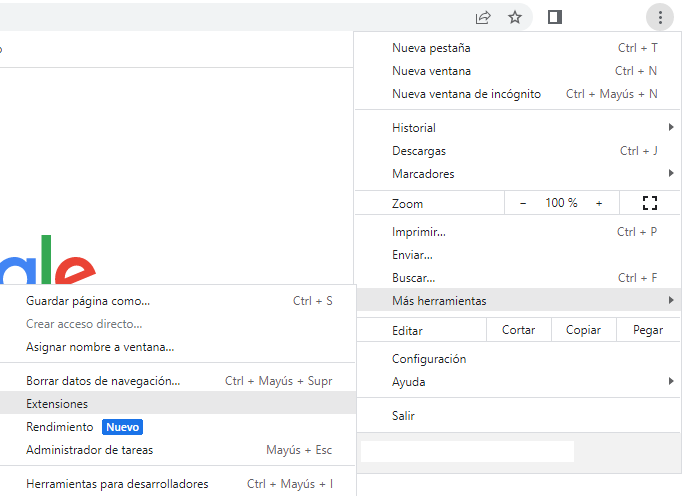Click the Pegar button
The width and height of the screenshot is (682, 496).
tap(648, 330)
